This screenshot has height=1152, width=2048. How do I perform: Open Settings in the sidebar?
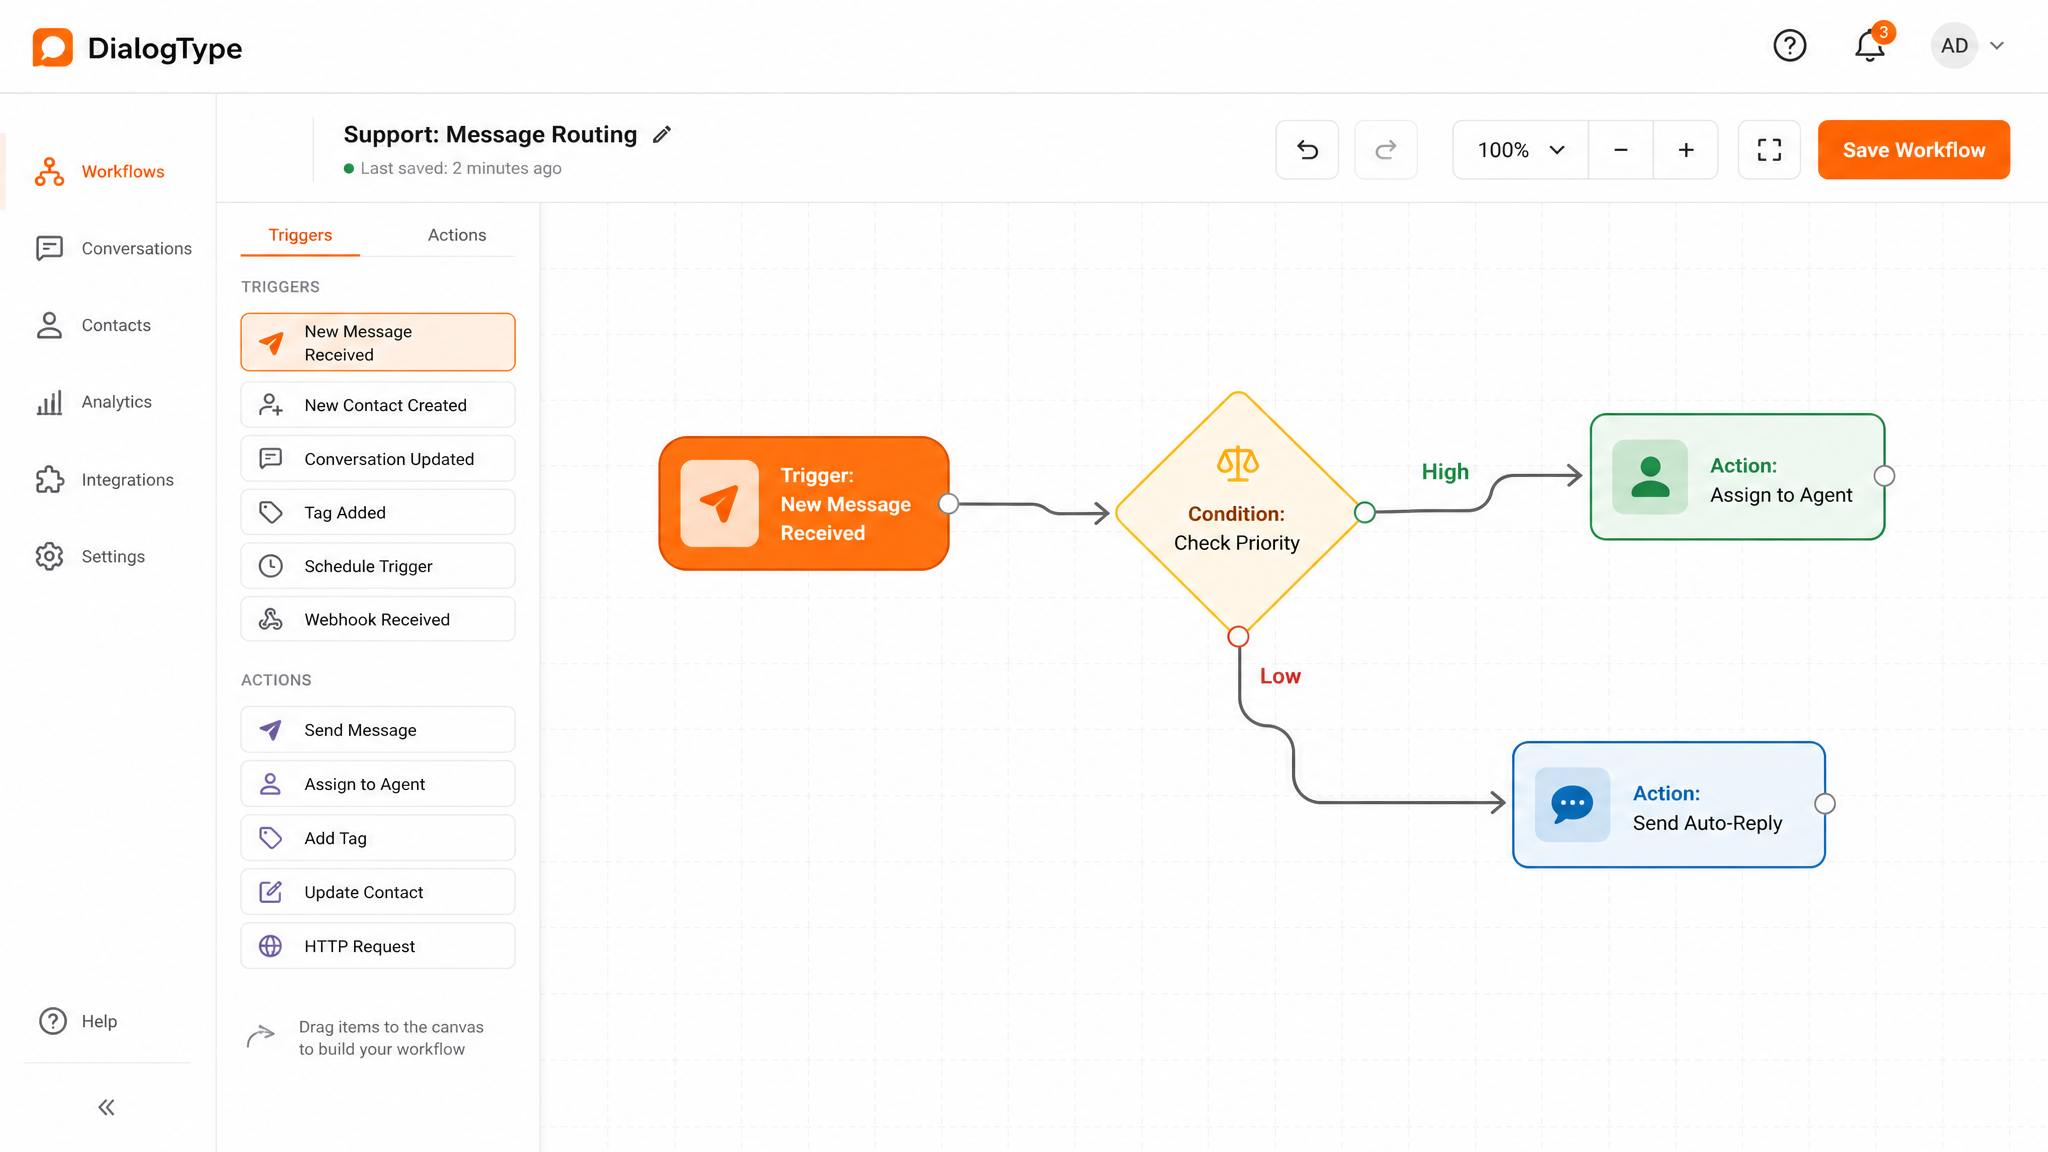pyautogui.click(x=90, y=556)
